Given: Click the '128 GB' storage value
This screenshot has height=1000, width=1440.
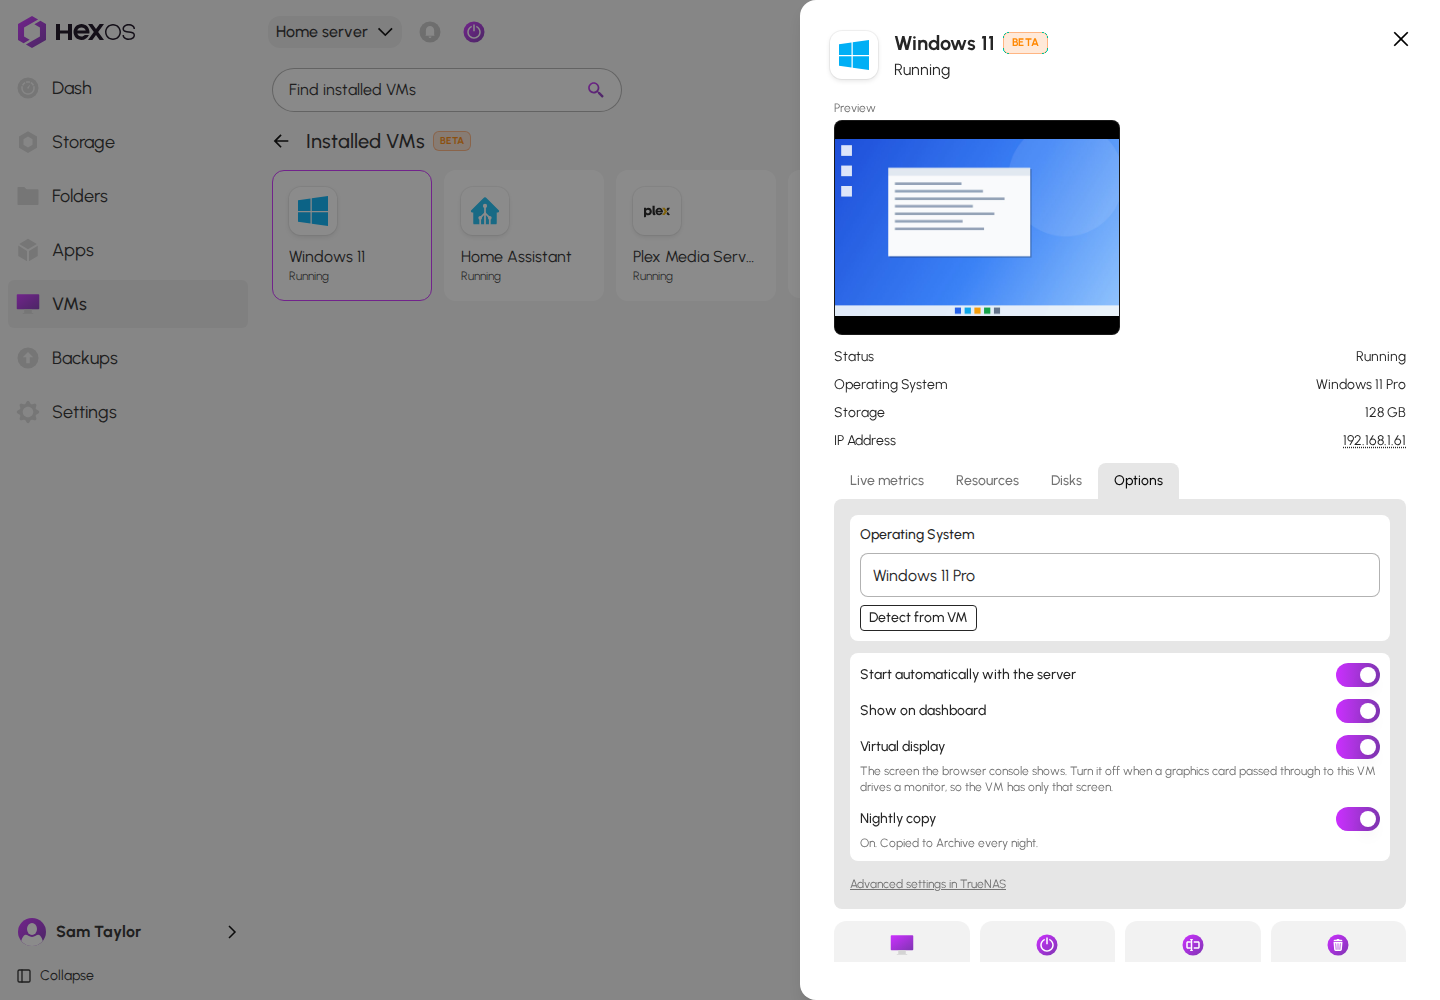Looking at the screenshot, I should tap(1385, 413).
